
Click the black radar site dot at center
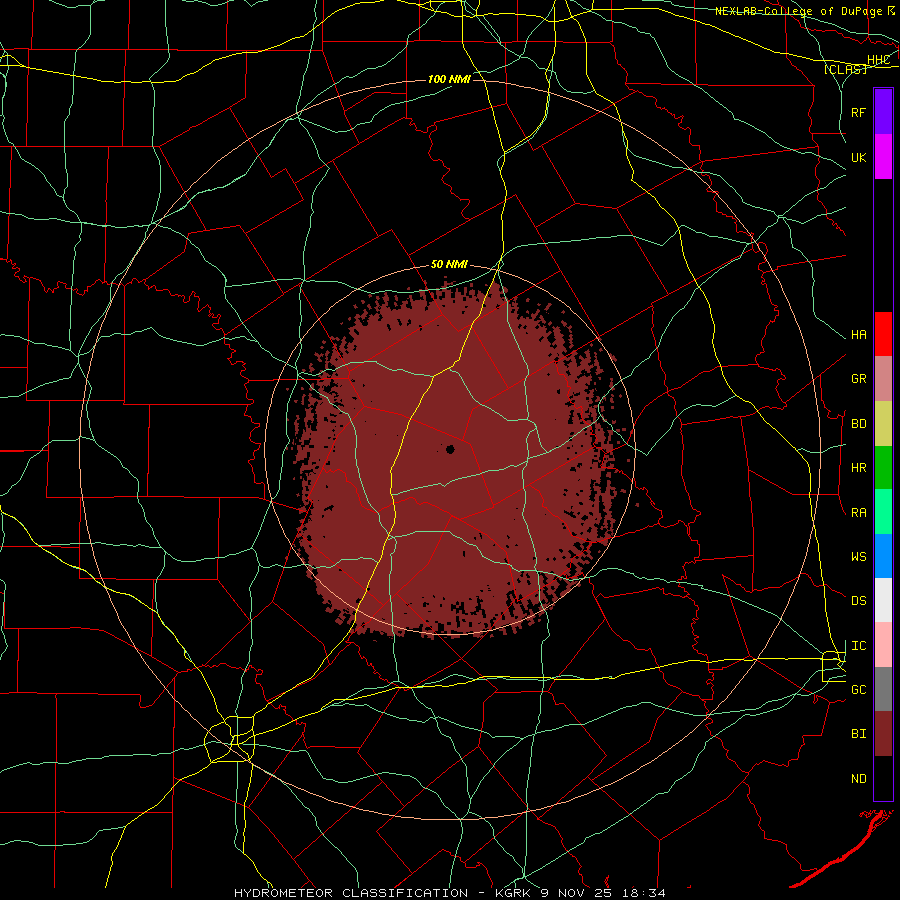pyautogui.click(x=450, y=449)
